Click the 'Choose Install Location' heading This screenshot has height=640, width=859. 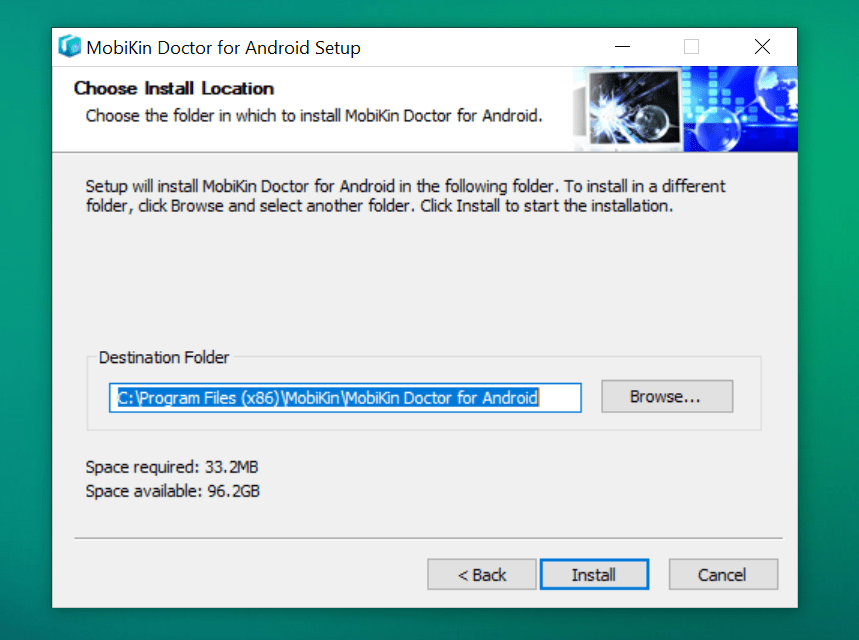174,88
